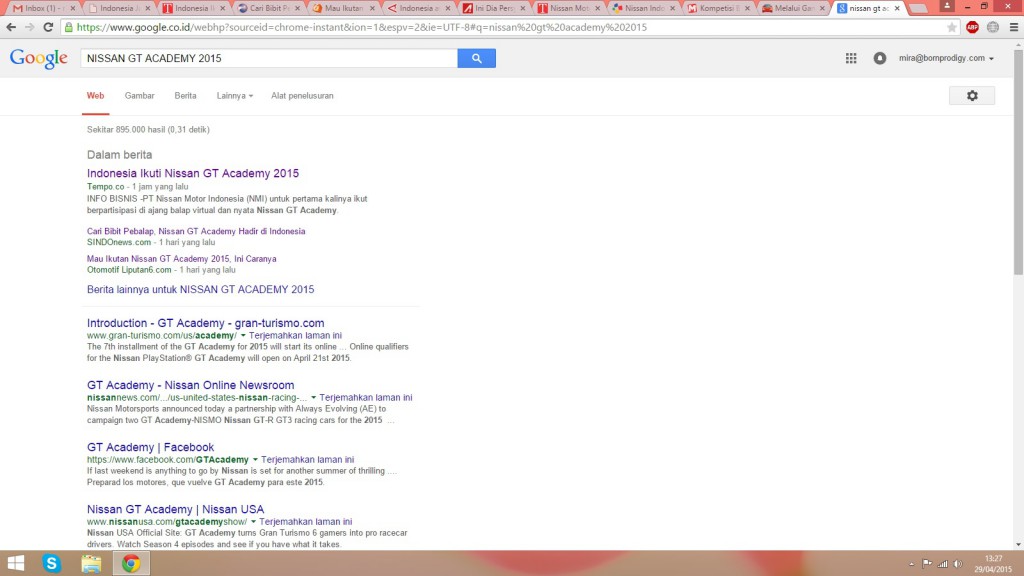
Task: Expand options arrow for nissannews.com result
Action: coord(313,398)
